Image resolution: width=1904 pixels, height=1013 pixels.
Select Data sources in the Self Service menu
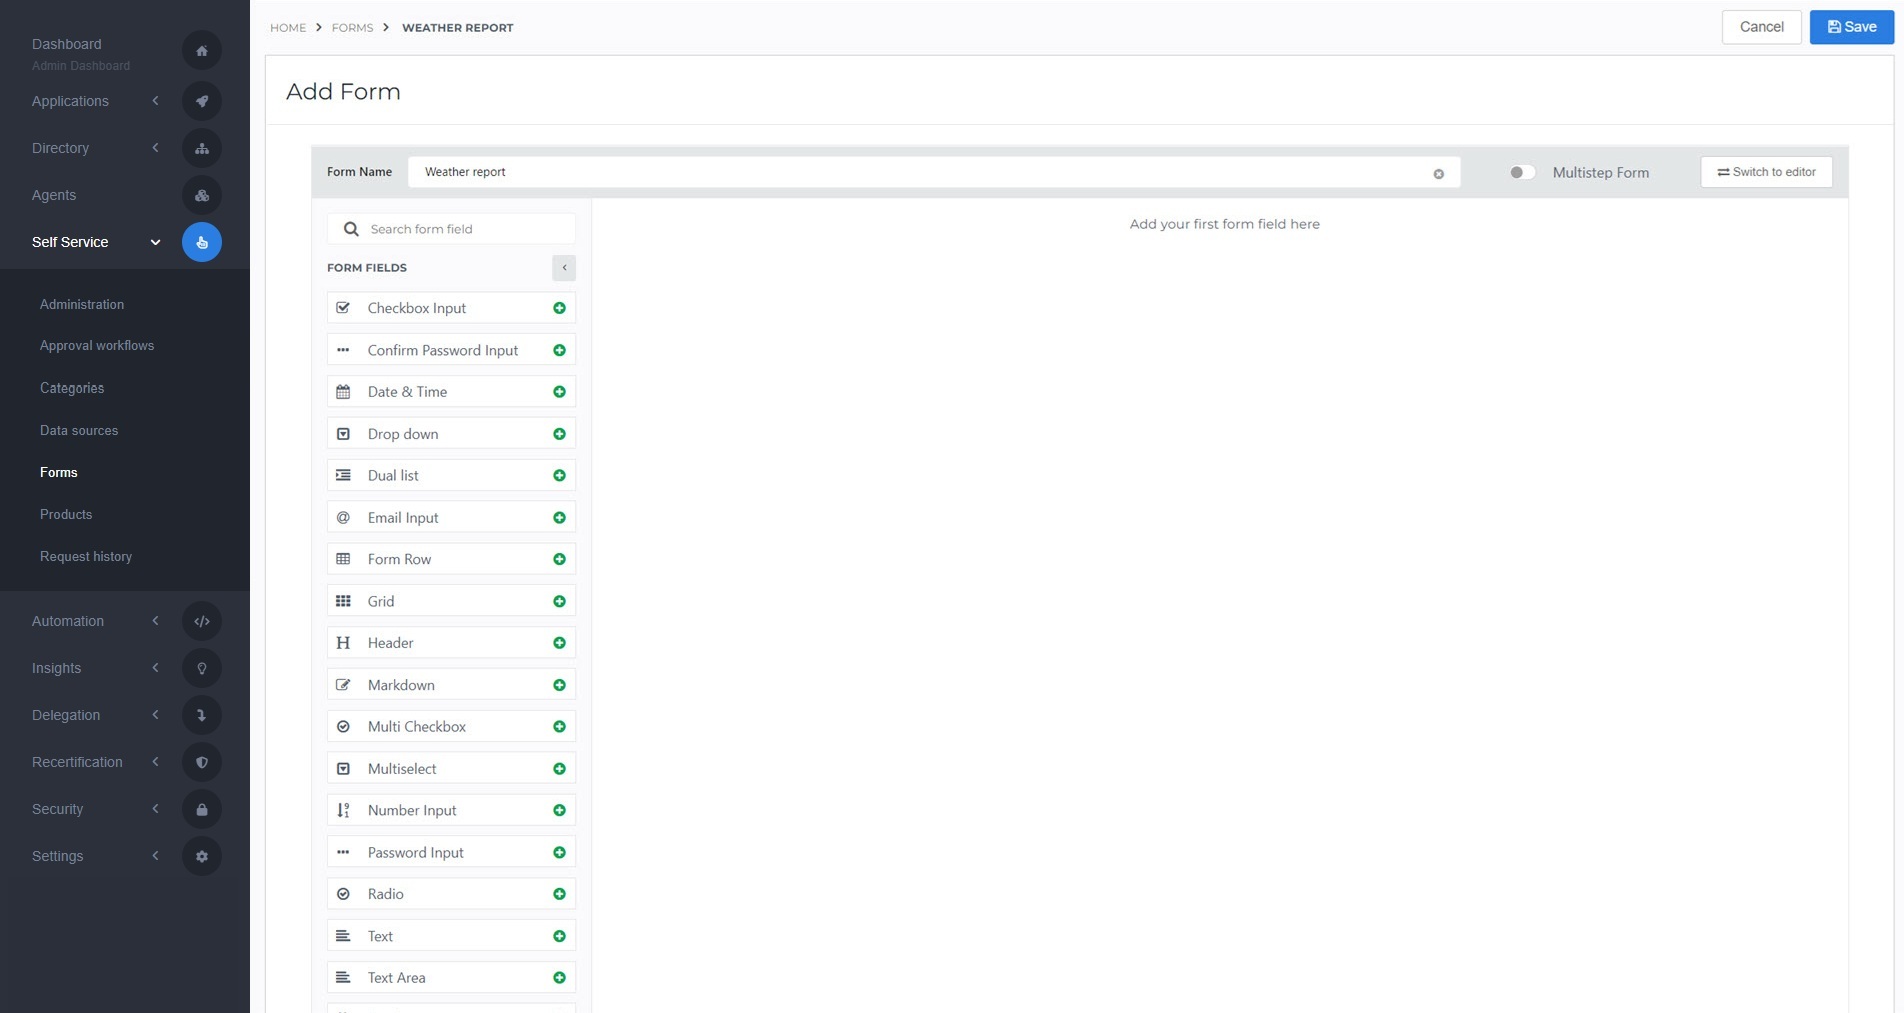79,430
